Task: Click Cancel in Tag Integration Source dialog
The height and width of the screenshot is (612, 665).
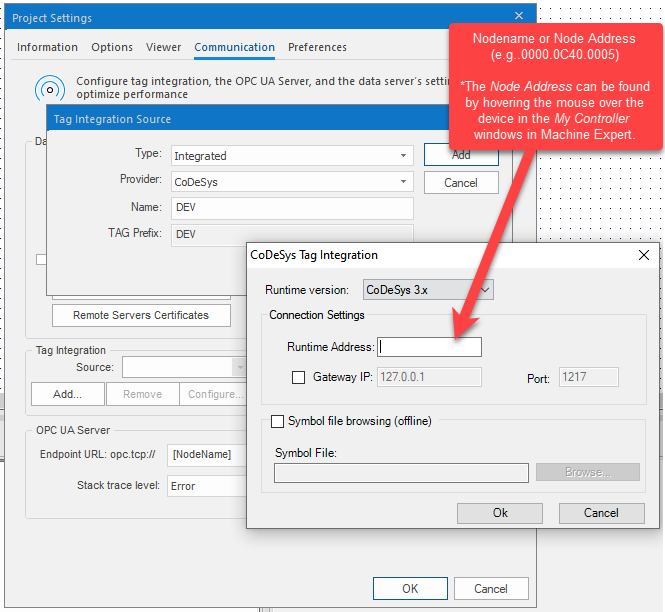Action: pyautogui.click(x=461, y=183)
